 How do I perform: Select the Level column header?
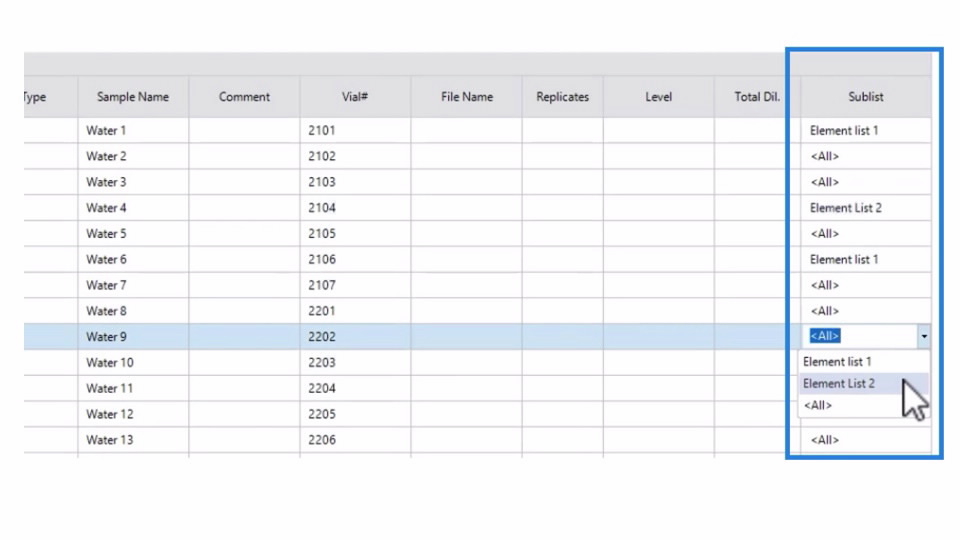click(658, 97)
